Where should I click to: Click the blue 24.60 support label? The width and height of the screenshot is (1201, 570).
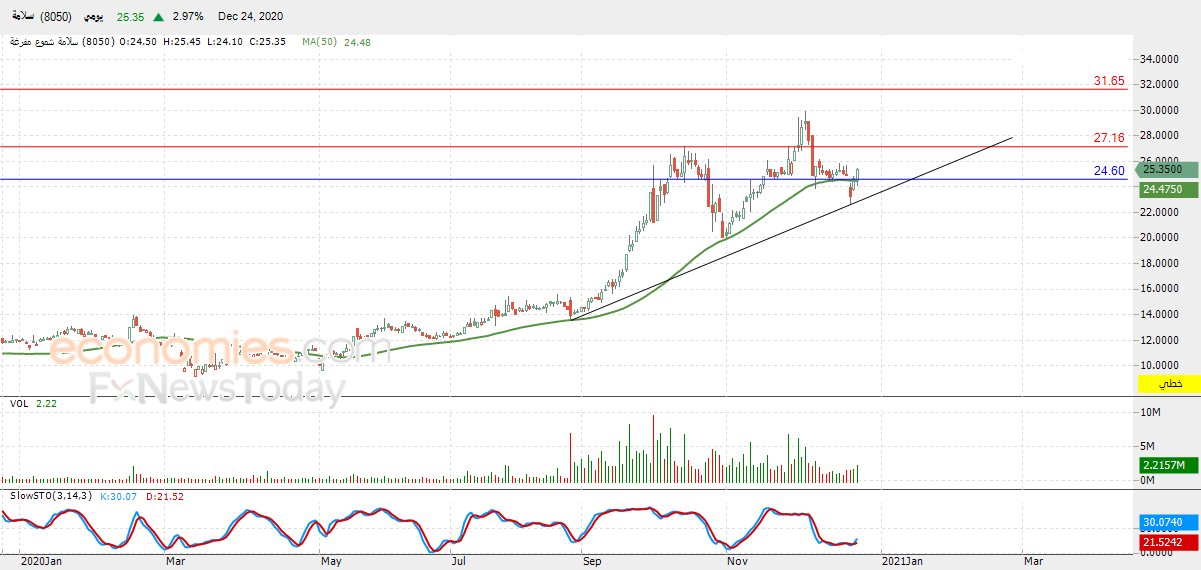[x=1109, y=171]
